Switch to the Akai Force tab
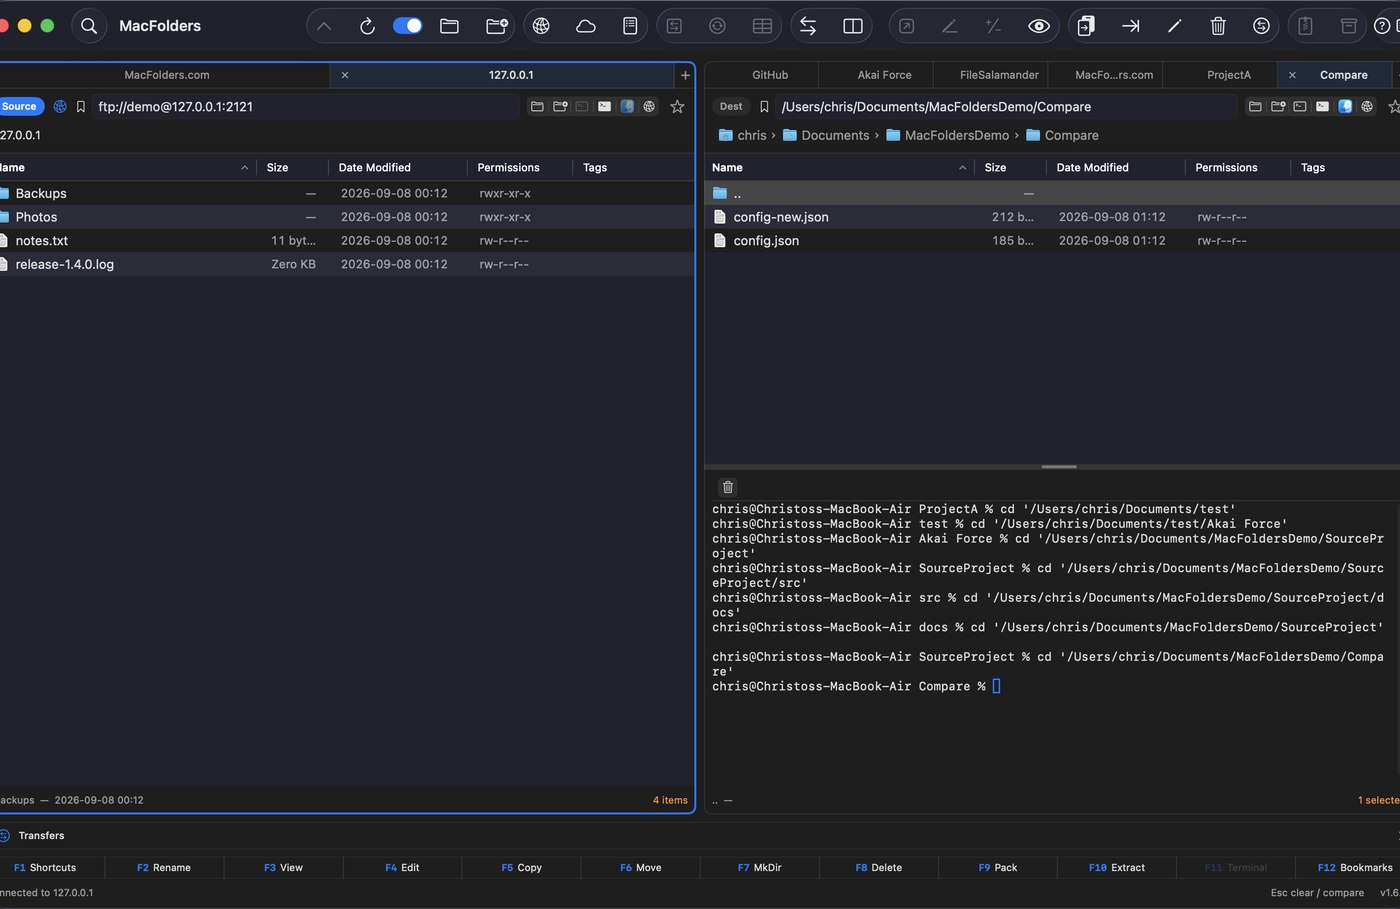Image resolution: width=1400 pixels, height=909 pixels. 884,75
